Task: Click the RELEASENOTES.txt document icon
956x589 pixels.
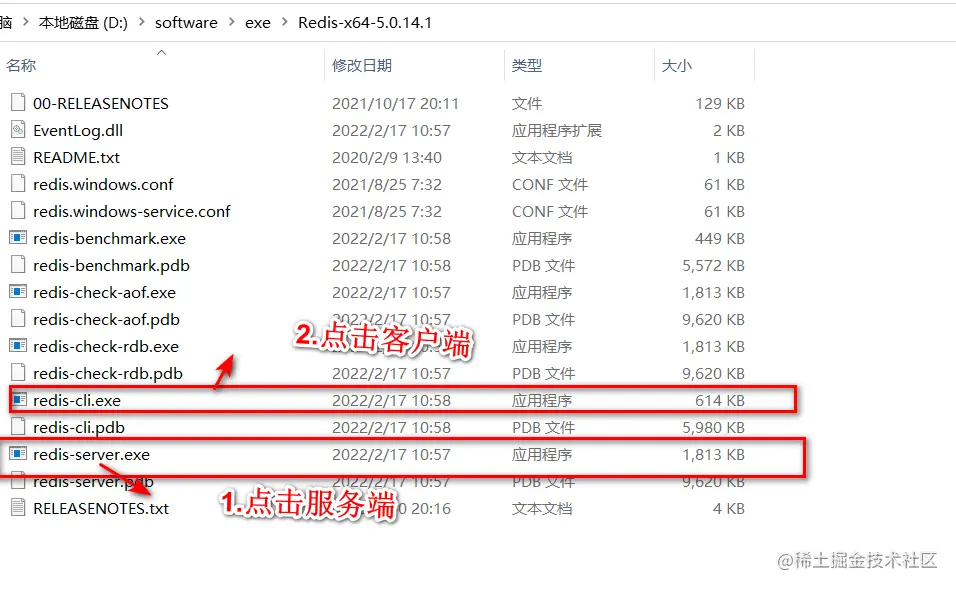Action: (x=18, y=507)
